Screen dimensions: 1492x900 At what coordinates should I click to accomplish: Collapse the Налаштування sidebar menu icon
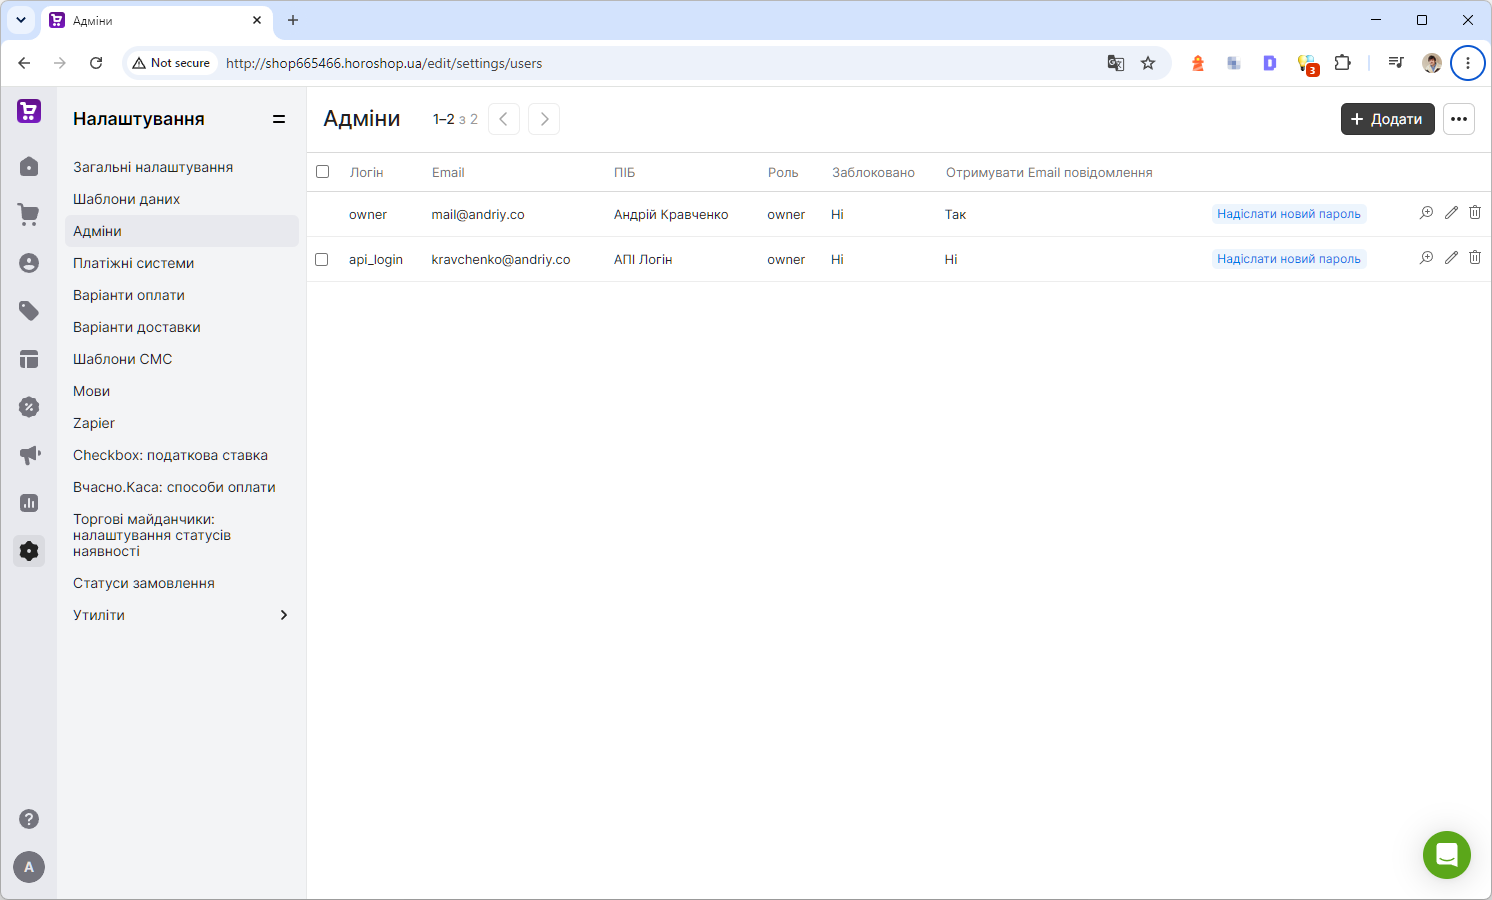[x=279, y=119]
